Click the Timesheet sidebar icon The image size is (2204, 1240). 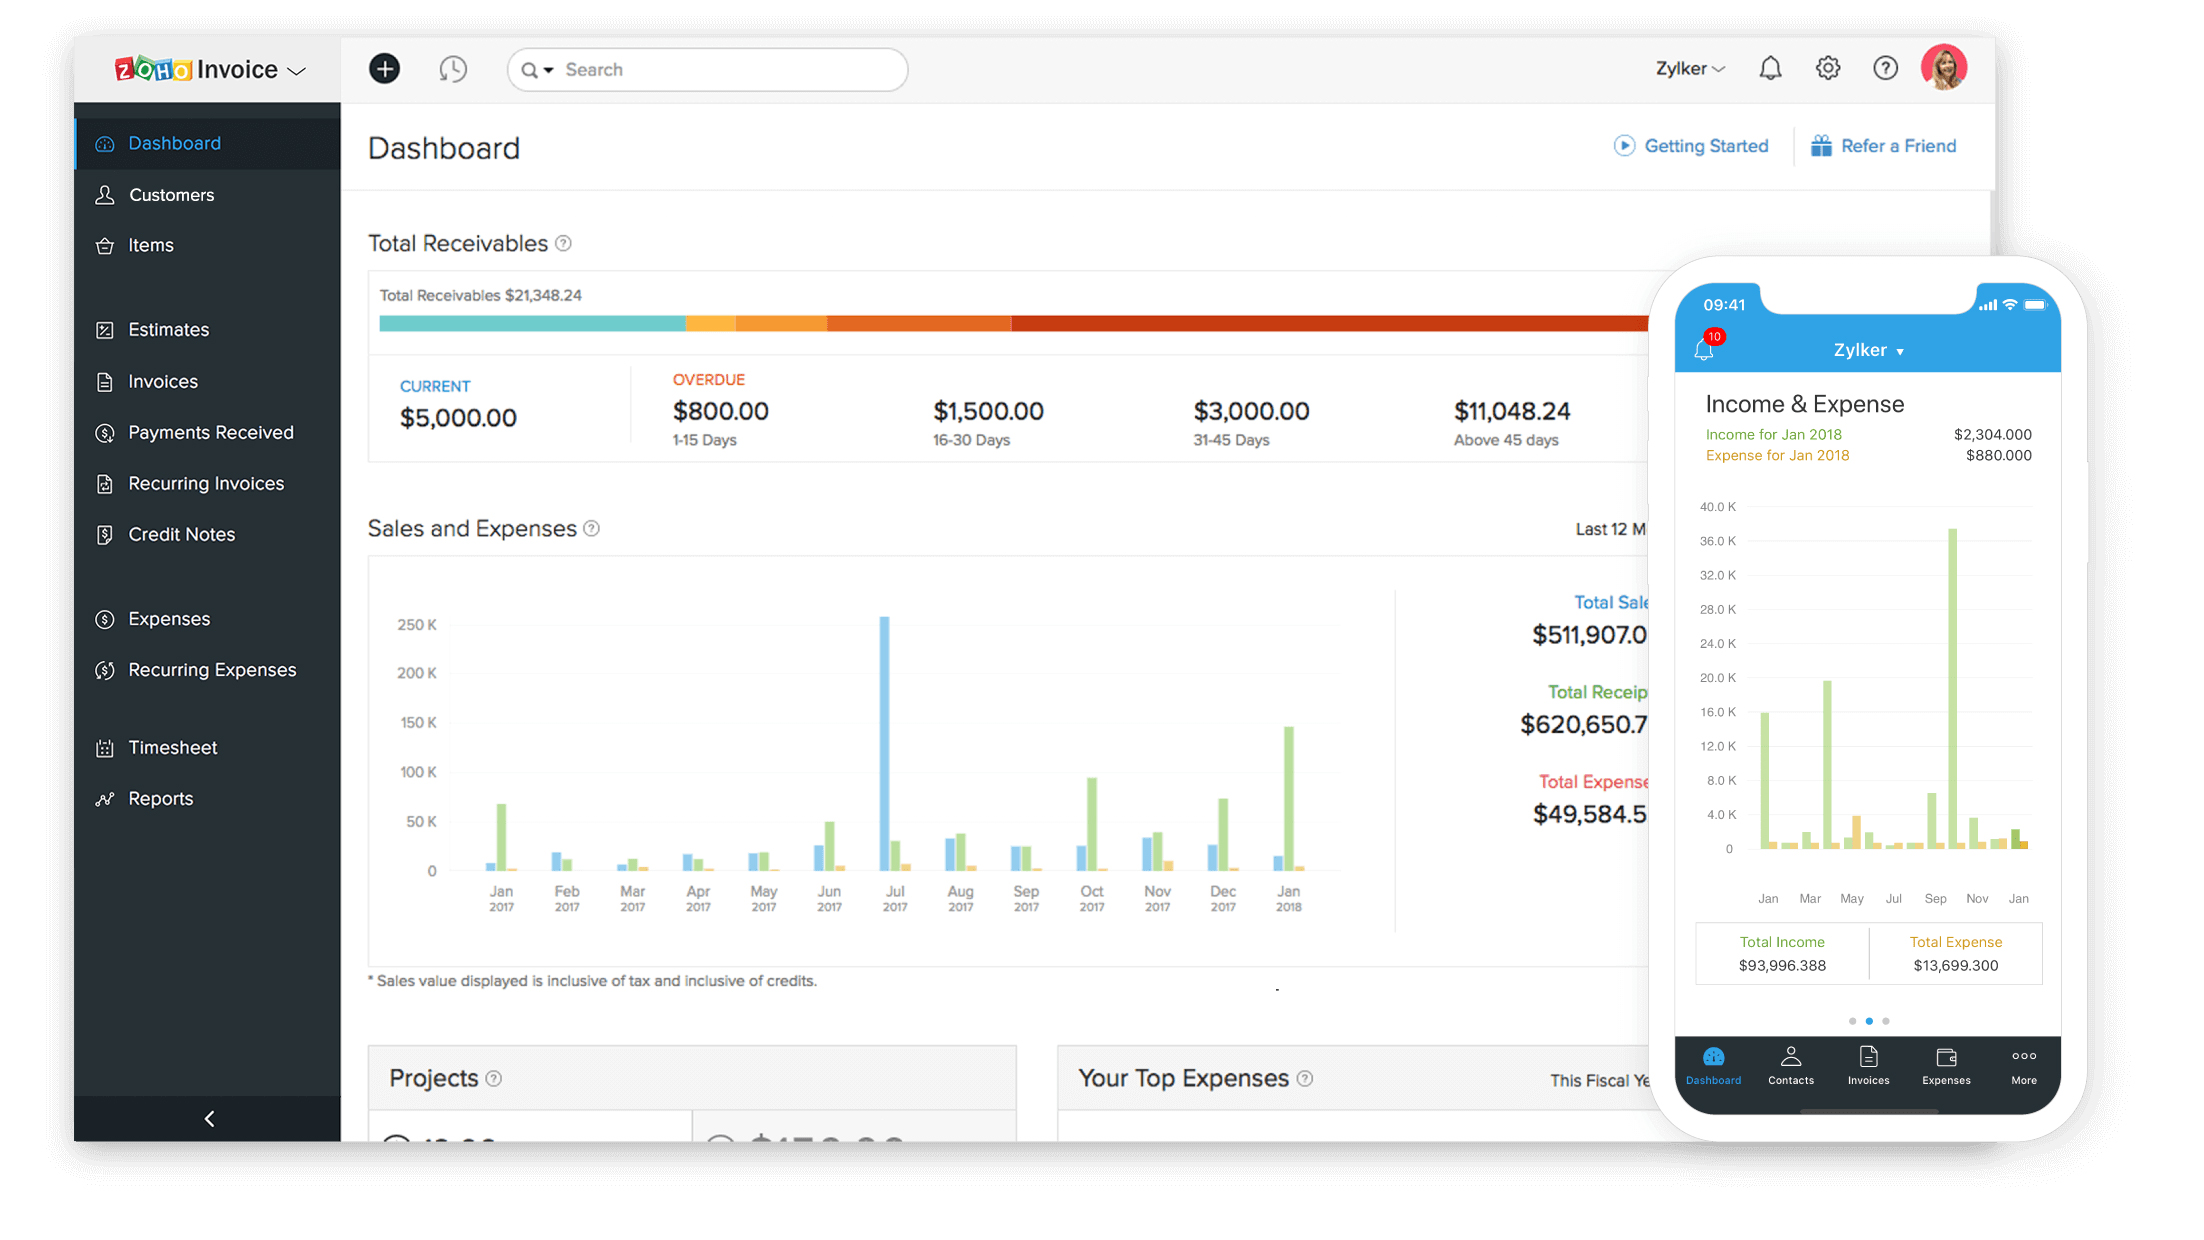103,746
